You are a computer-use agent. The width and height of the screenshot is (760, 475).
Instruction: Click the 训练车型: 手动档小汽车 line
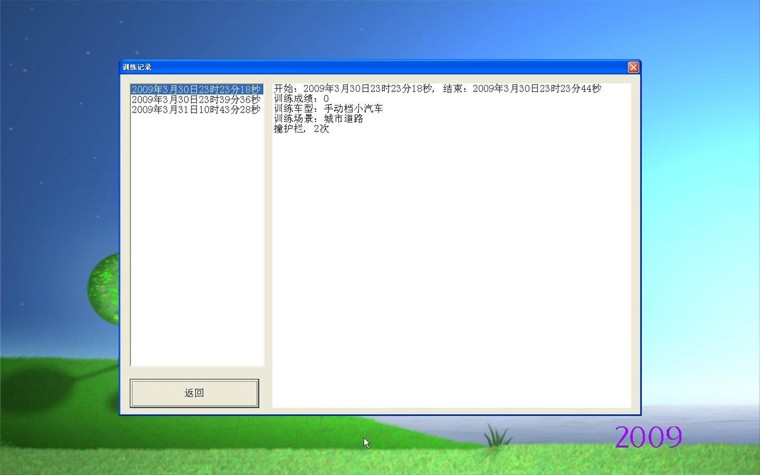click(328, 109)
